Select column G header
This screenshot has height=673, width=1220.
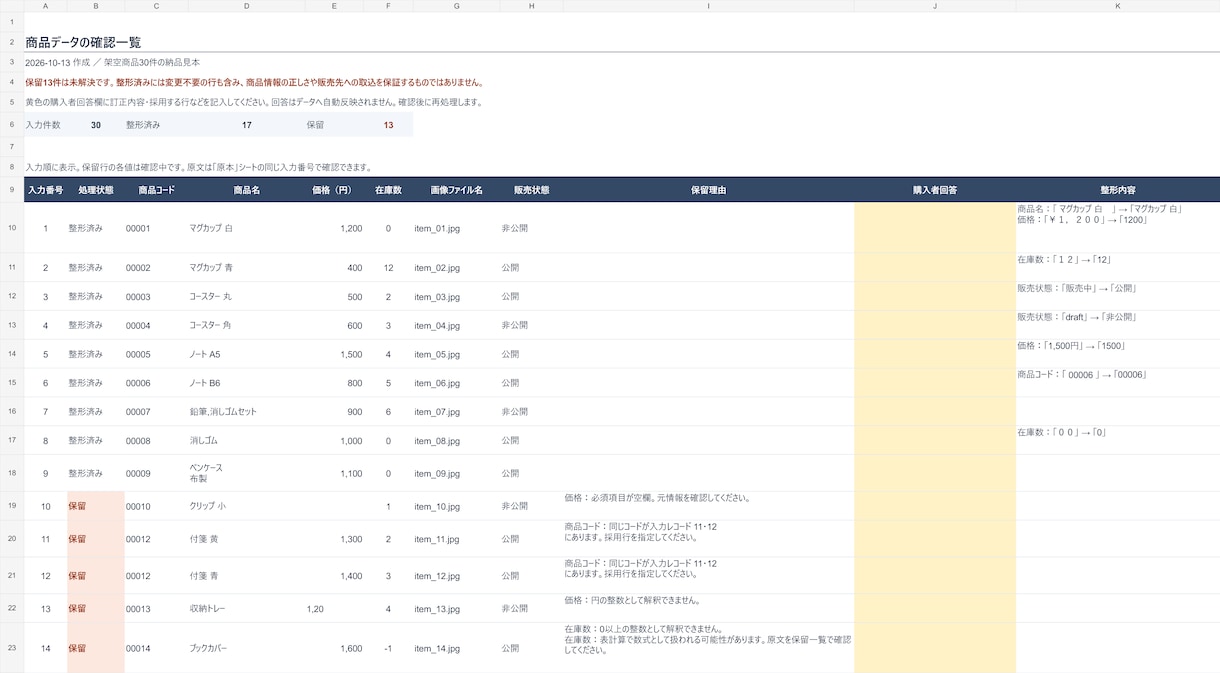click(x=456, y=6)
